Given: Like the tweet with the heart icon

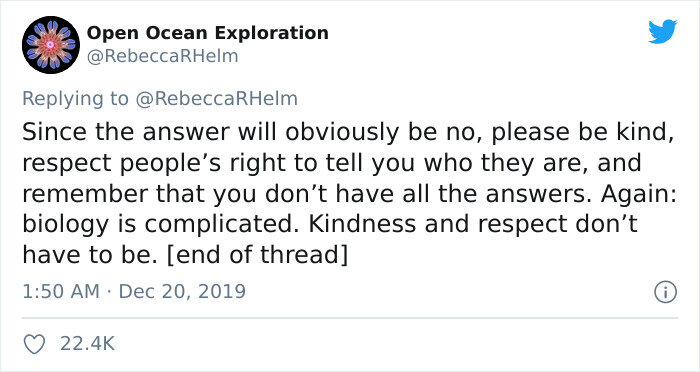Looking at the screenshot, I should point(34,344).
